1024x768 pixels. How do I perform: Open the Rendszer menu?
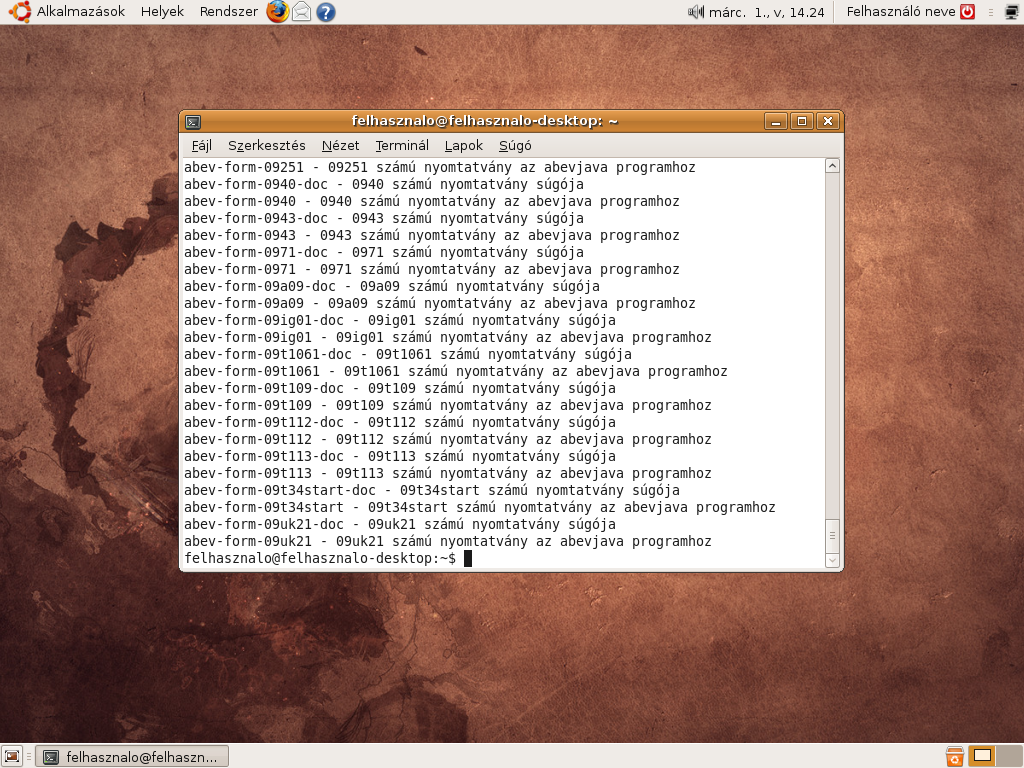pos(229,12)
